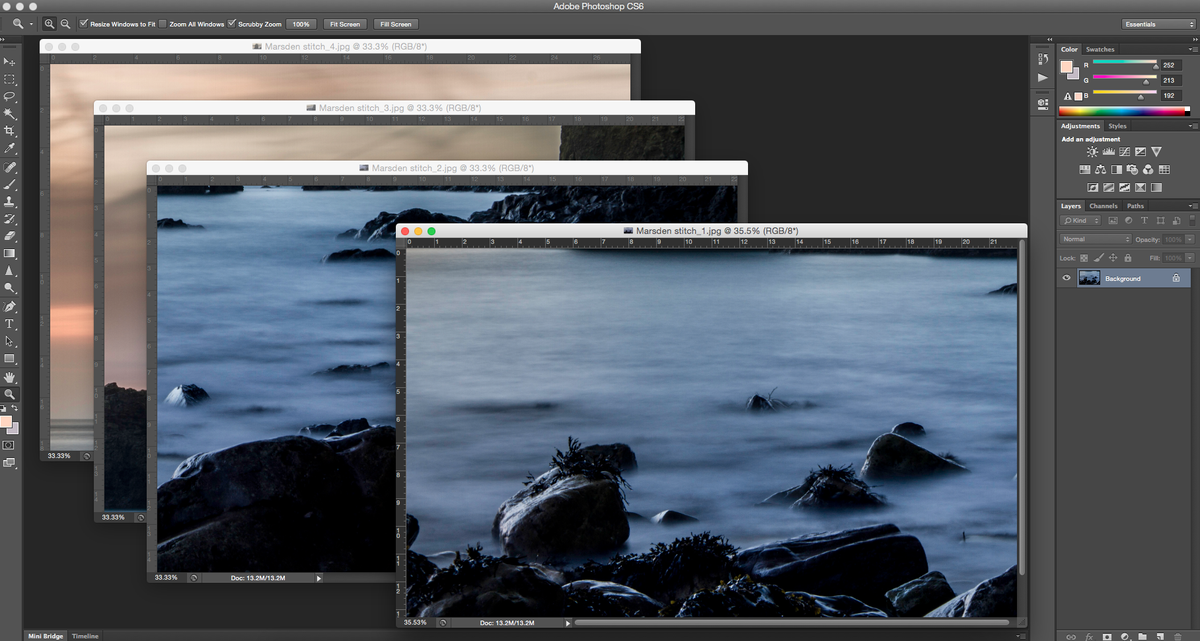Open the Timeline tab
This screenshot has height=641, width=1200.
pyautogui.click(x=85, y=636)
